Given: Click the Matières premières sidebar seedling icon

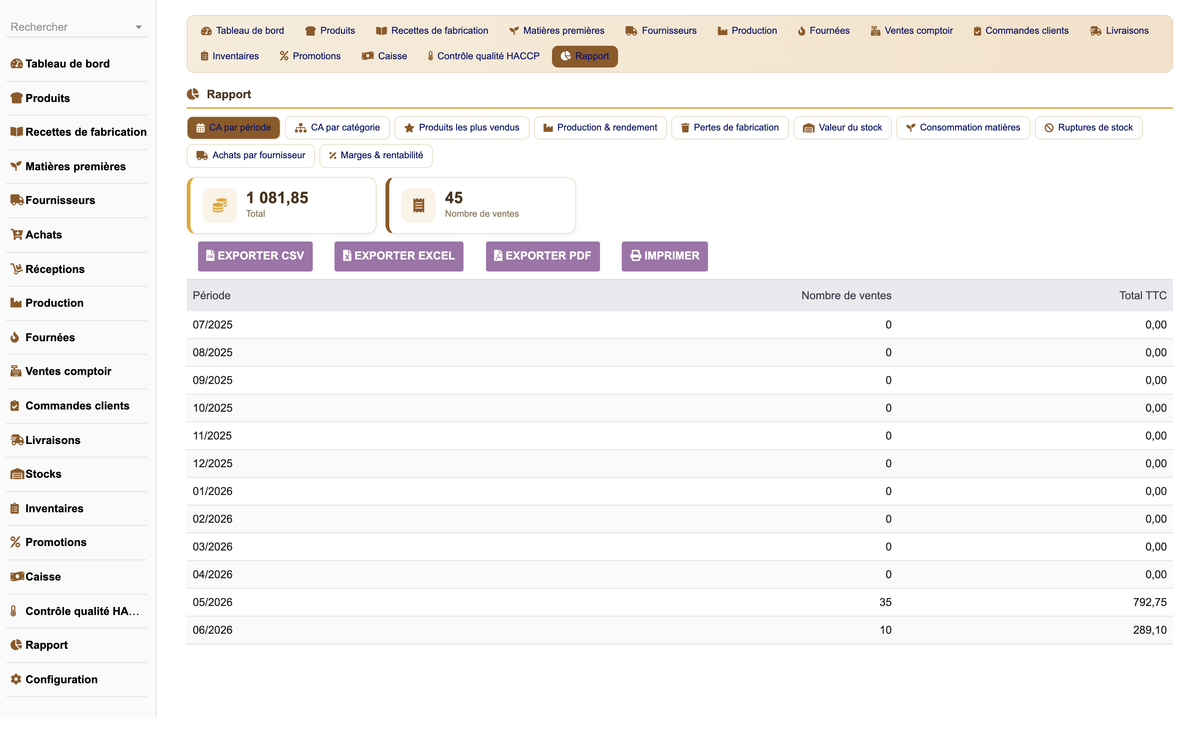Looking at the screenshot, I should point(16,167).
